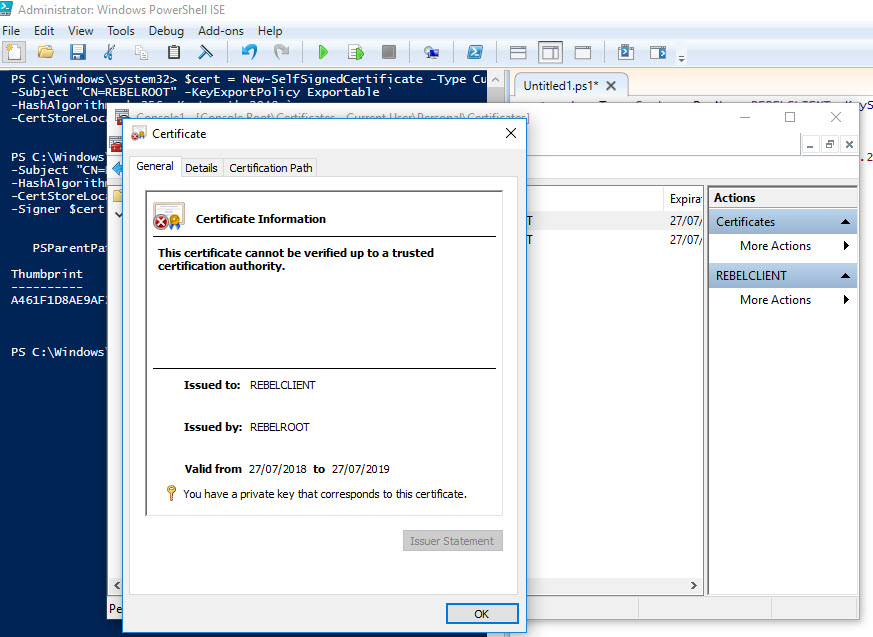
Task: Click the blue Back arrow in MMC toolbar
Action: click(x=117, y=168)
